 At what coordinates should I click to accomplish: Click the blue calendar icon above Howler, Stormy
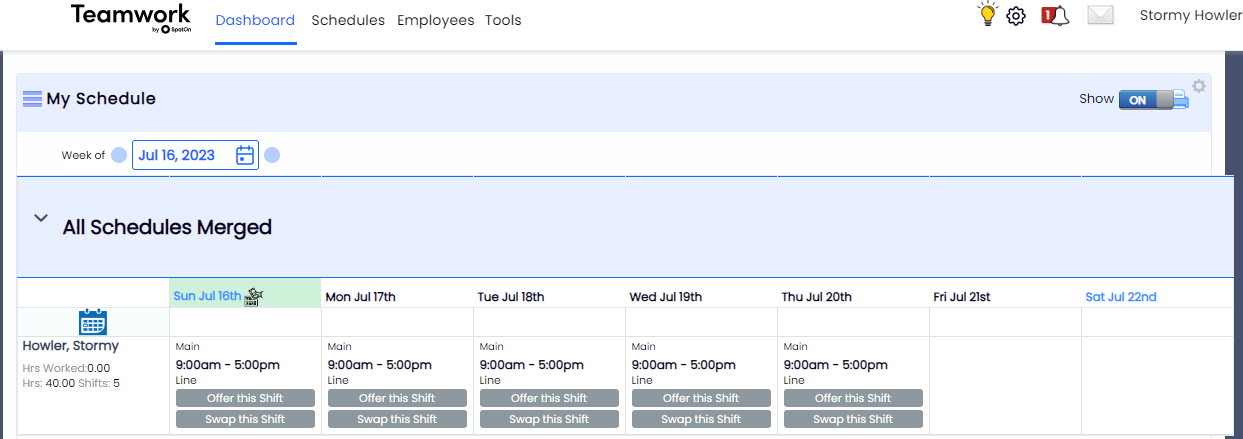point(93,322)
